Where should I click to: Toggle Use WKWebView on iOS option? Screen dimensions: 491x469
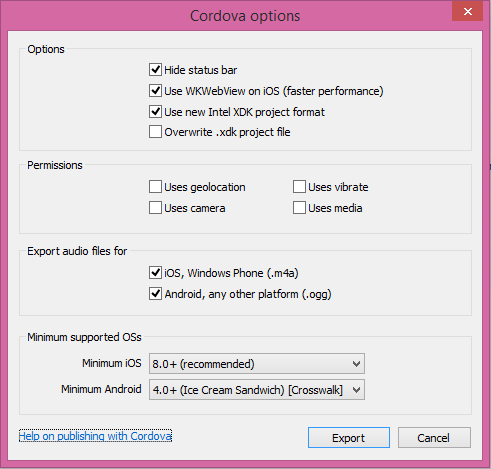(155, 91)
